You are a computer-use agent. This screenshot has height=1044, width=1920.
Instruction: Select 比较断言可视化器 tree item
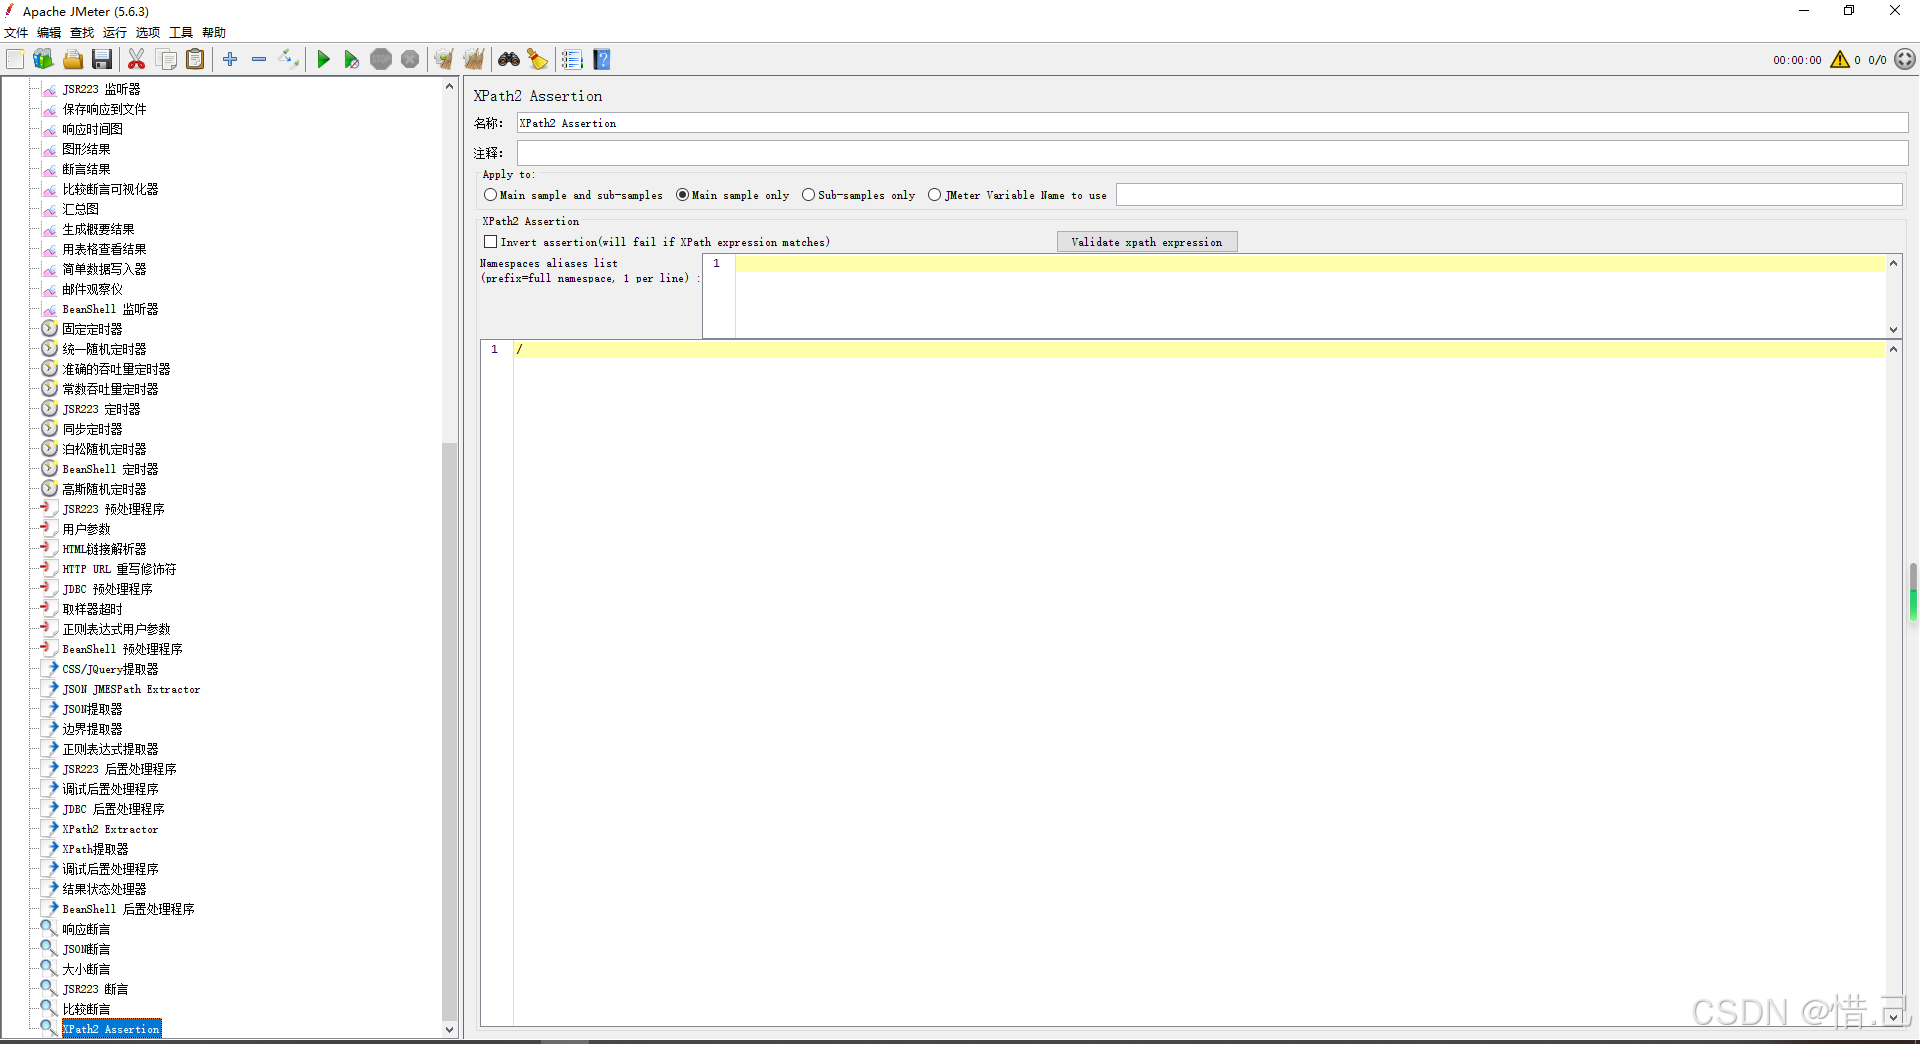(110, 189)
